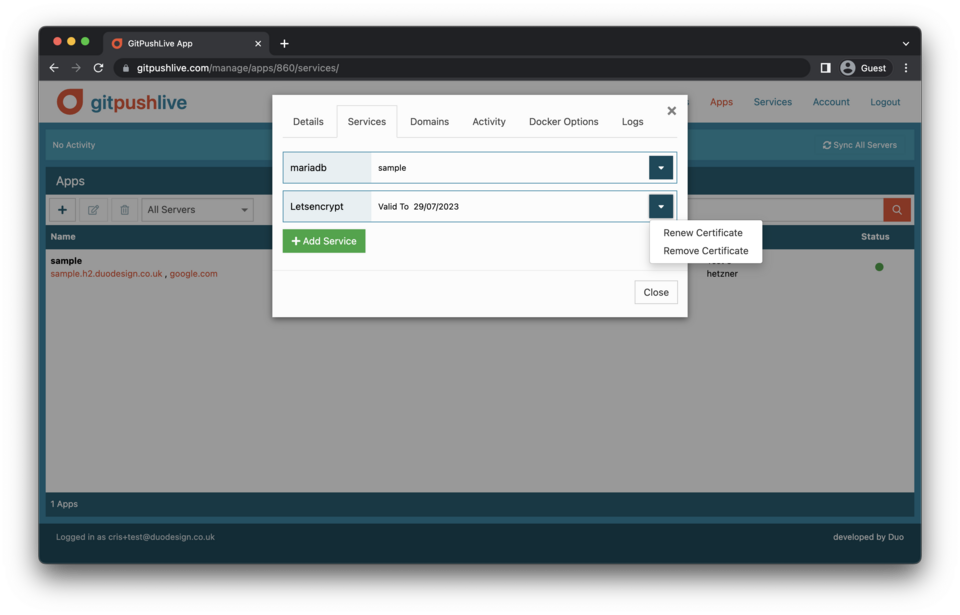Screen dimensions: 960x615
Task: Open the Apps navigation link
Action: pyautogui.click(x=721, y=102)
